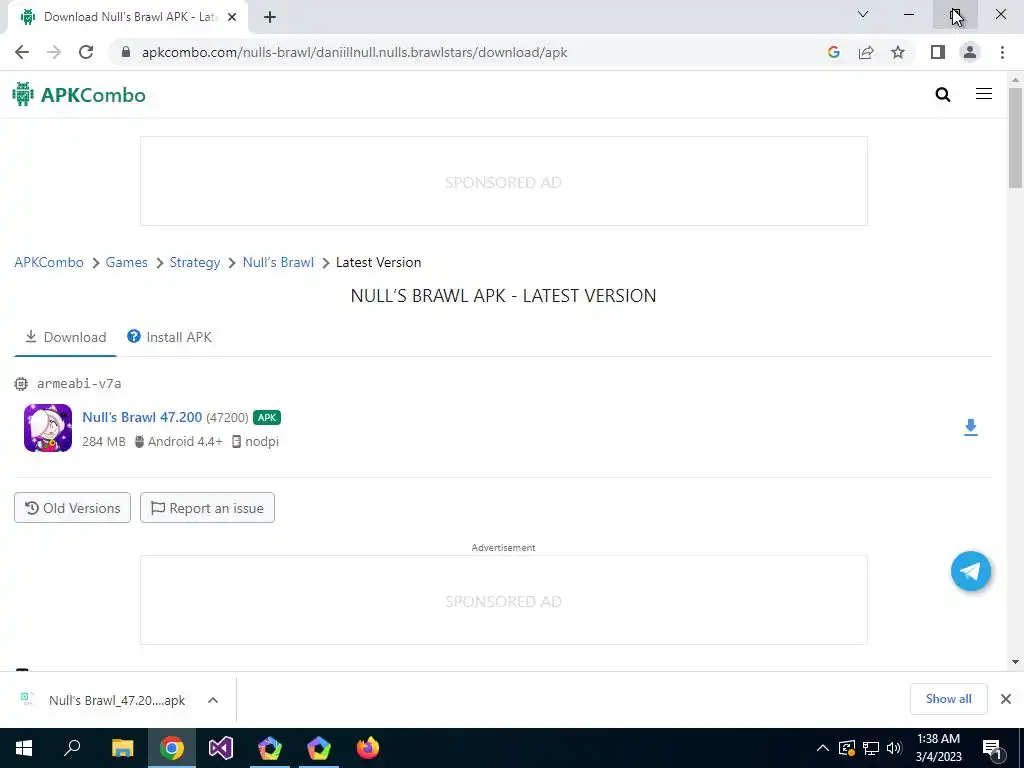Click the network tray icon
This screenshot has height=768, width=1024.
(x=871, y=748)
